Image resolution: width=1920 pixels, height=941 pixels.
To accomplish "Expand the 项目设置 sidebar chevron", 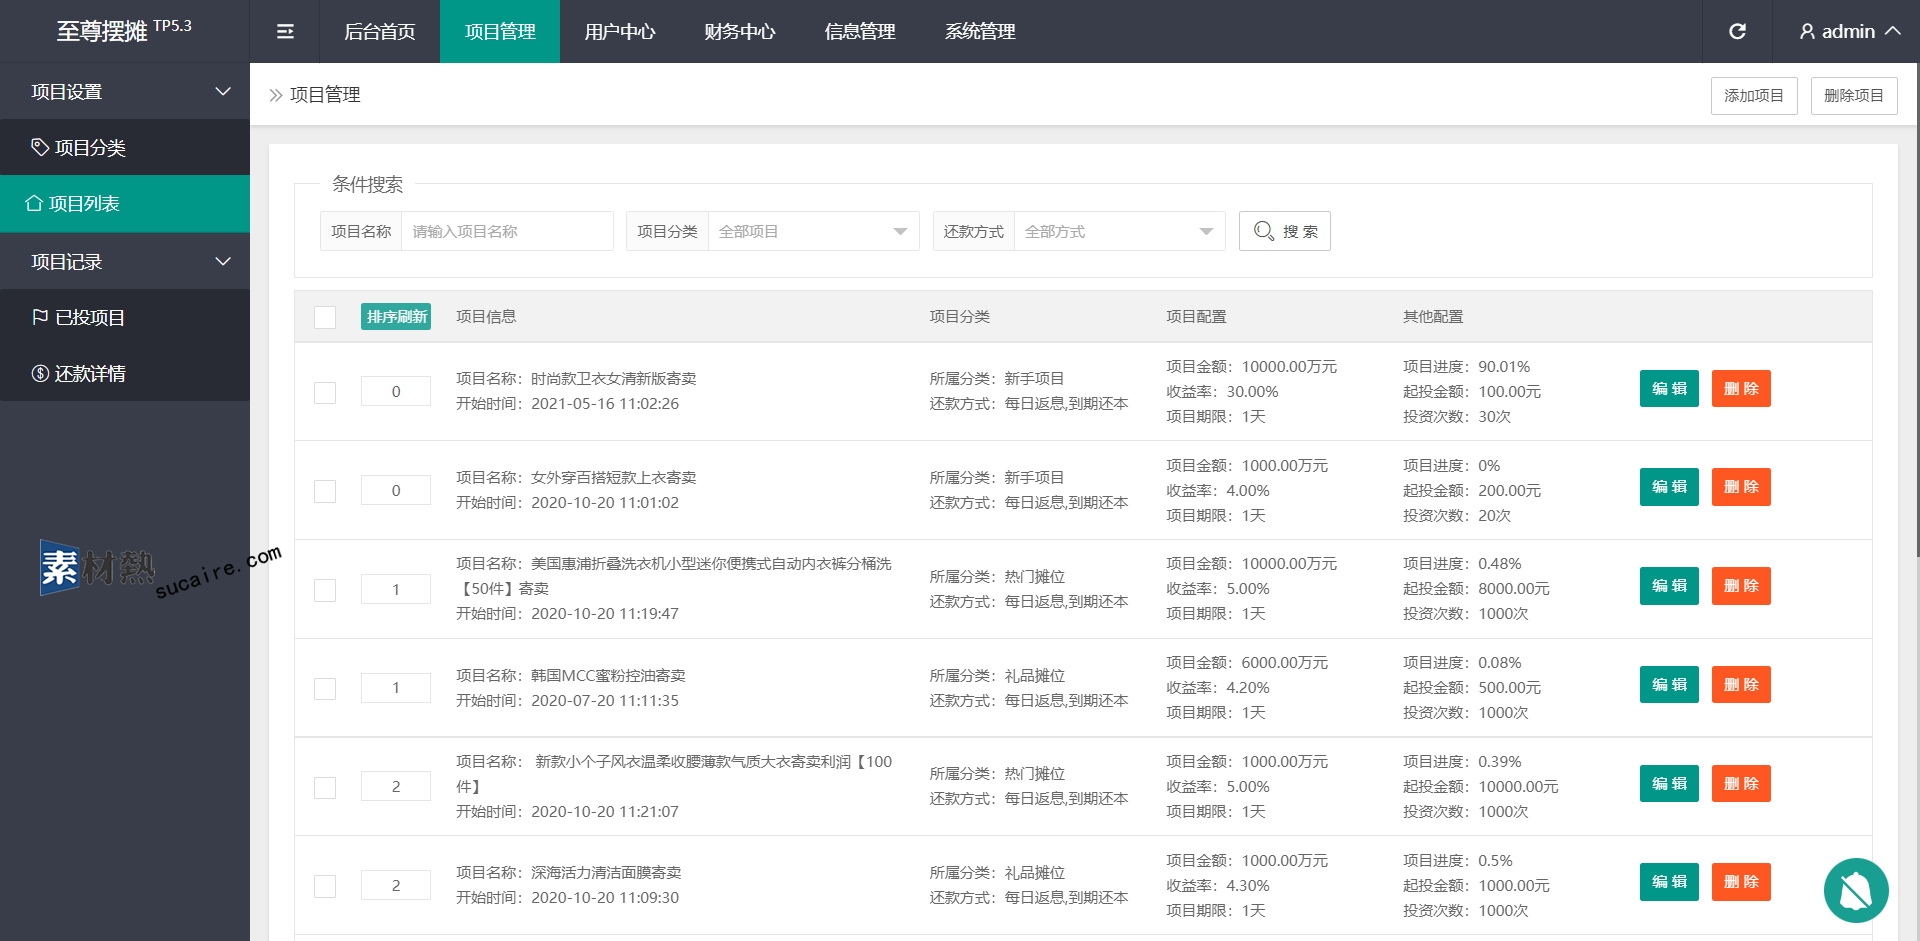I will pos(223,92).
